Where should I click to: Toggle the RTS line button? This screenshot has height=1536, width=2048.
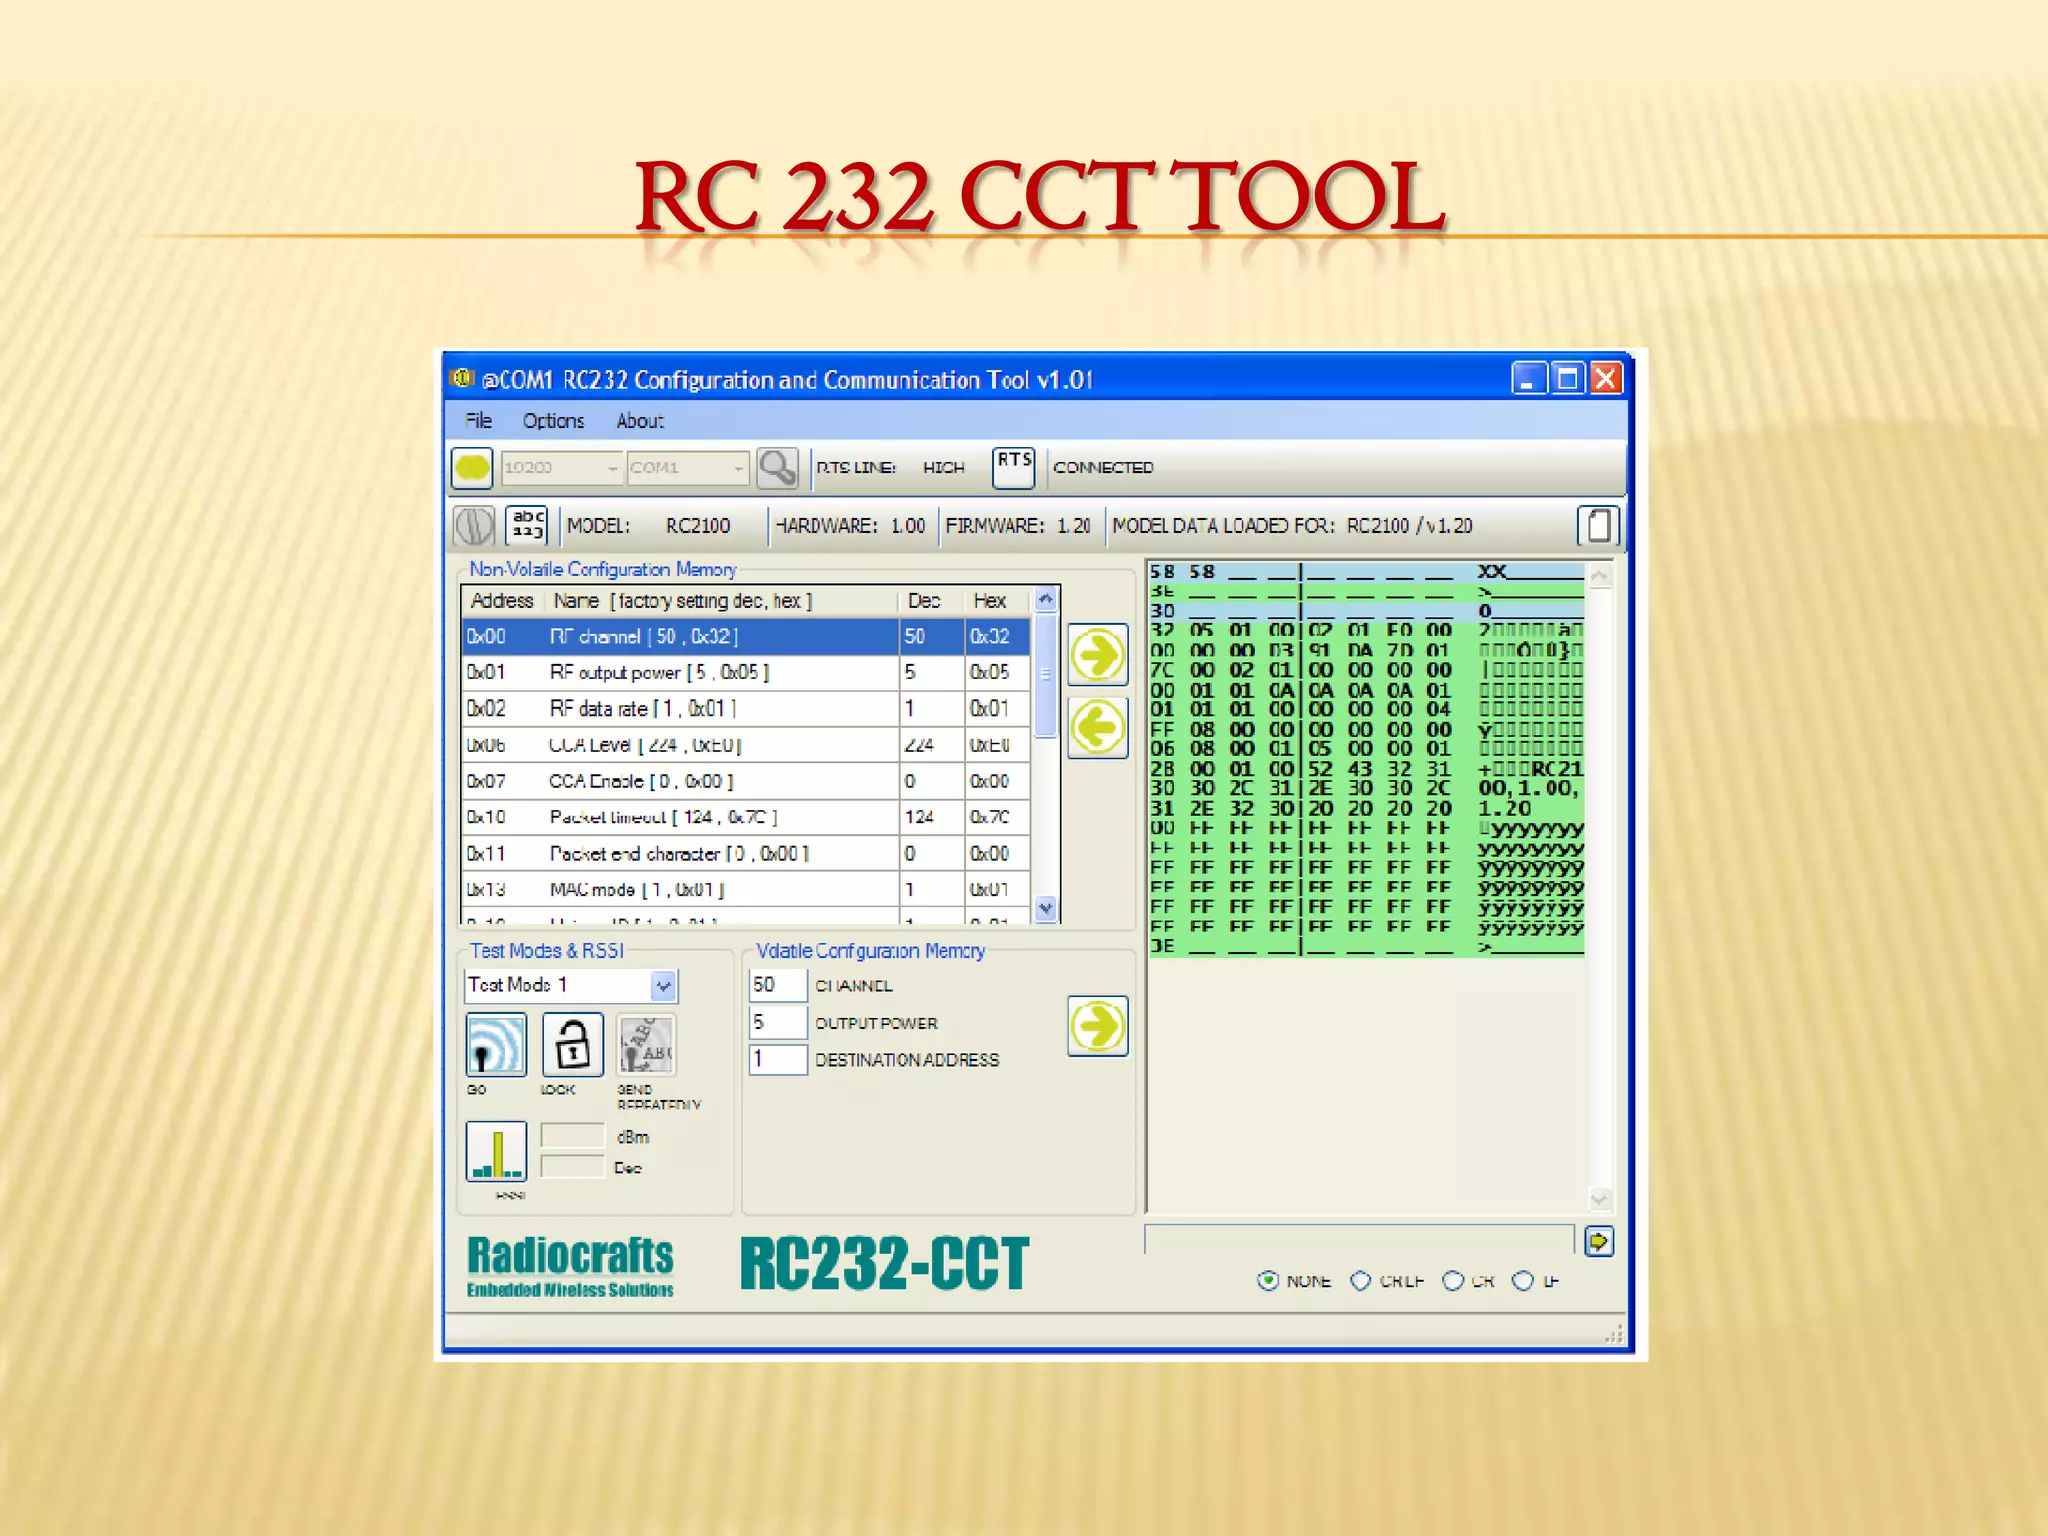(x=1013, y=467)
